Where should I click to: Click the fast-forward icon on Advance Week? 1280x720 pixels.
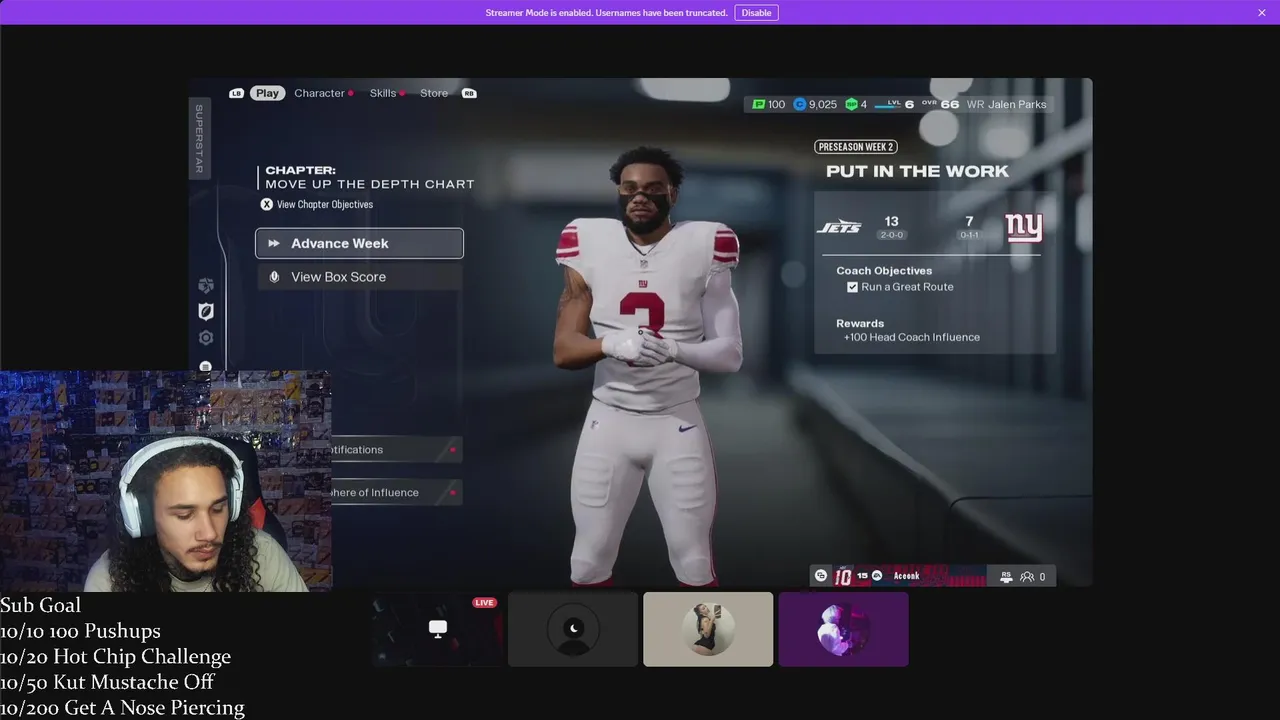tap(274, 243)
